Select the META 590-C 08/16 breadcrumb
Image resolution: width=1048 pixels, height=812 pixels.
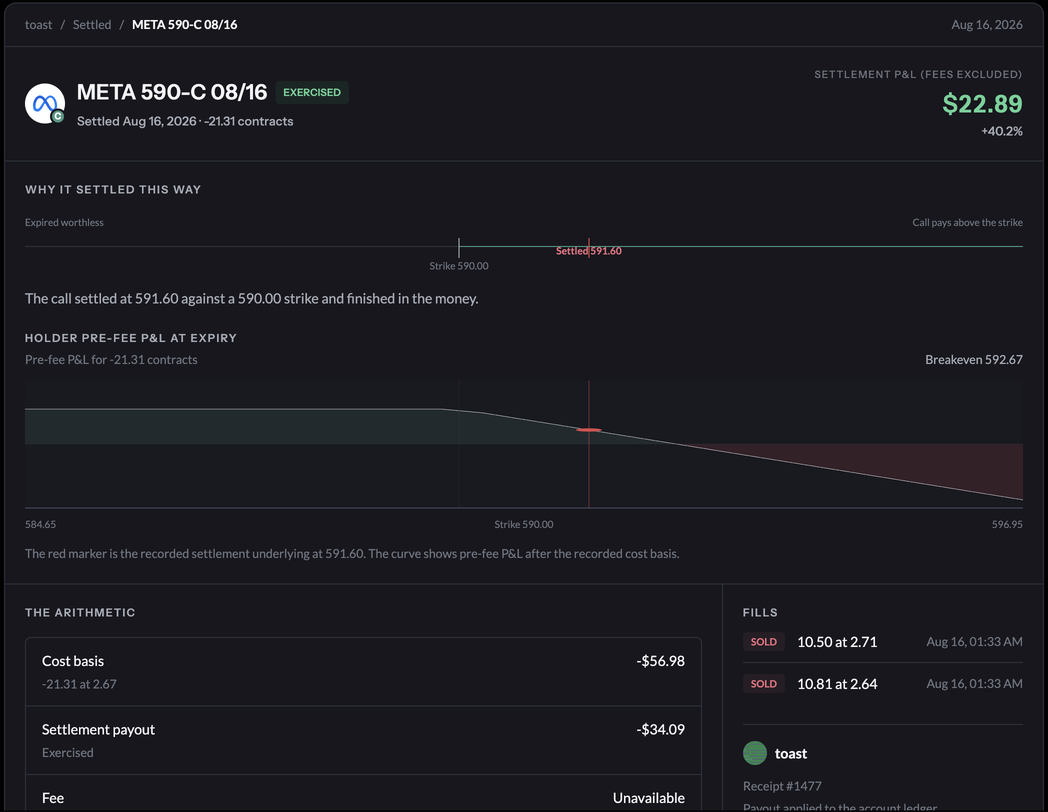(x=184, y=25)
